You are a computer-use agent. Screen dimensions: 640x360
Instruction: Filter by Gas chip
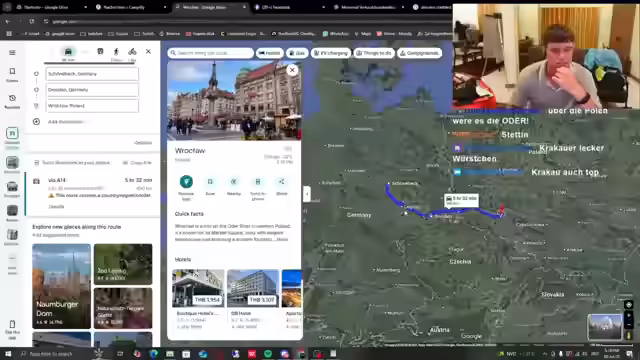[x=297, y=53]
